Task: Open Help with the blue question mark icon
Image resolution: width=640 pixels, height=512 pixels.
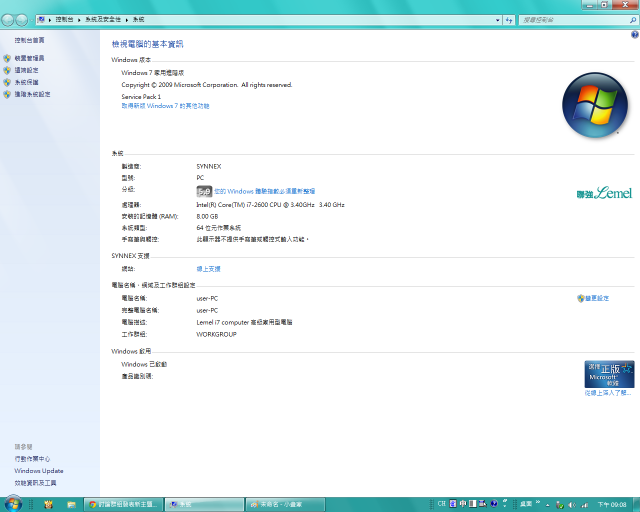Action: click(x=635, y=35)
